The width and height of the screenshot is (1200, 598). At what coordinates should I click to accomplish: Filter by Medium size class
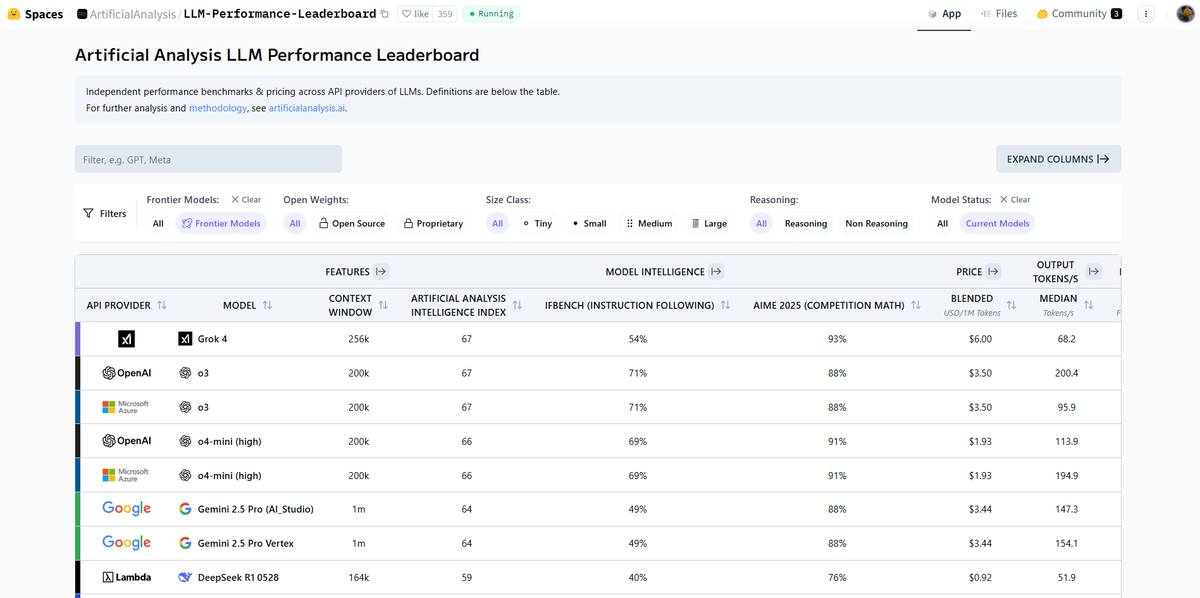point(649,223)
